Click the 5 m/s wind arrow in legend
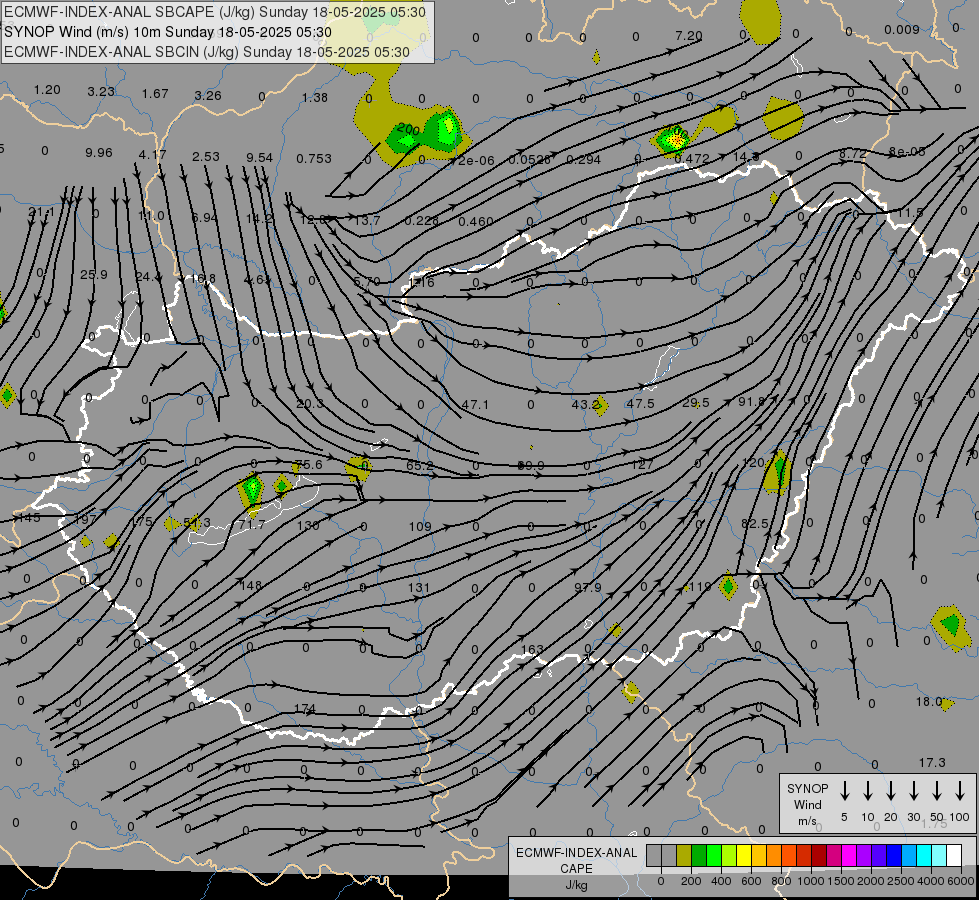Viewport: 979px width, 900px height. pos(845,791)
